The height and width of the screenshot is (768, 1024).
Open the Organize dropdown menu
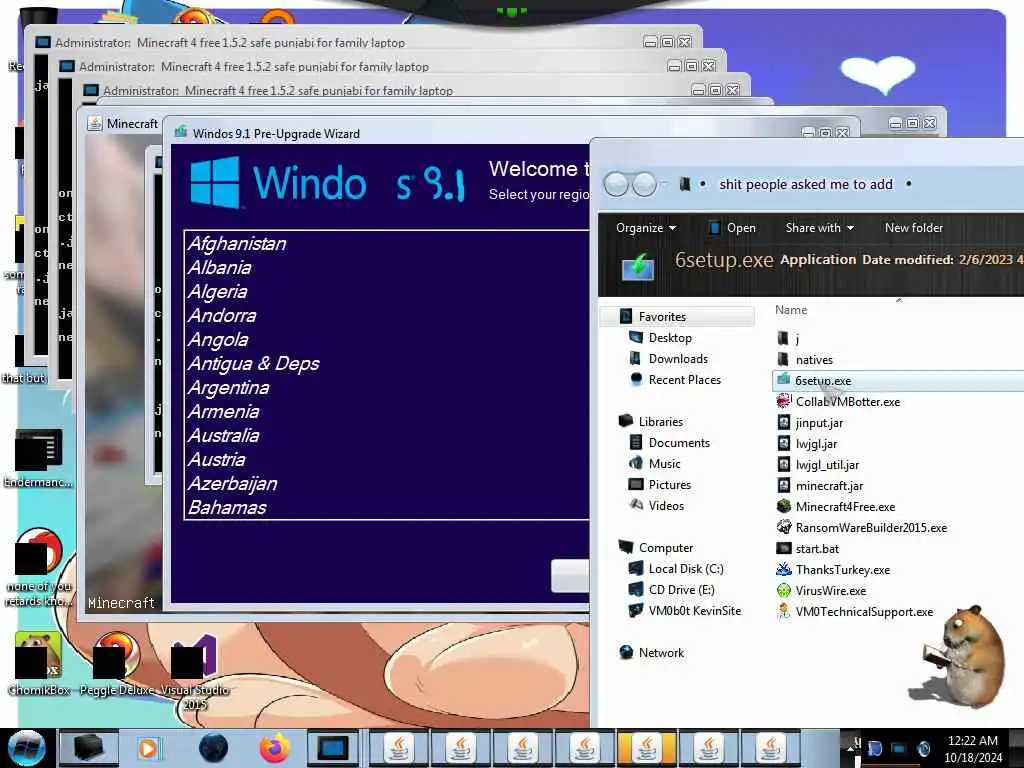pos(646,228)
